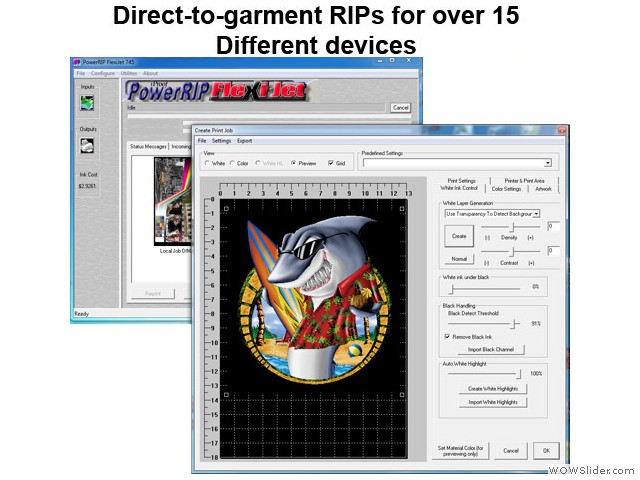Click the Contrast value input field
Viewport: 640px width, 480px height.
pos(553,251)
